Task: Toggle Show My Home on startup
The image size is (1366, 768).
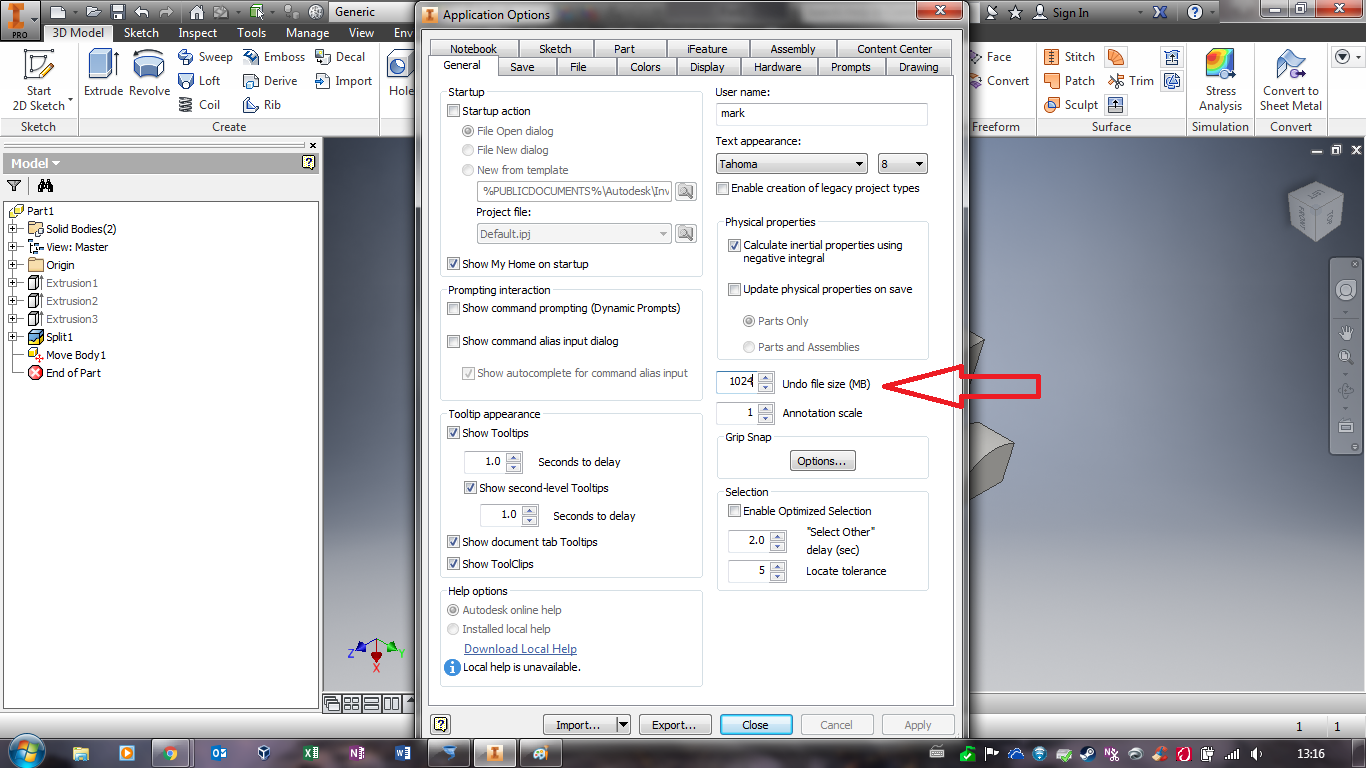Action: coord(454,264)
